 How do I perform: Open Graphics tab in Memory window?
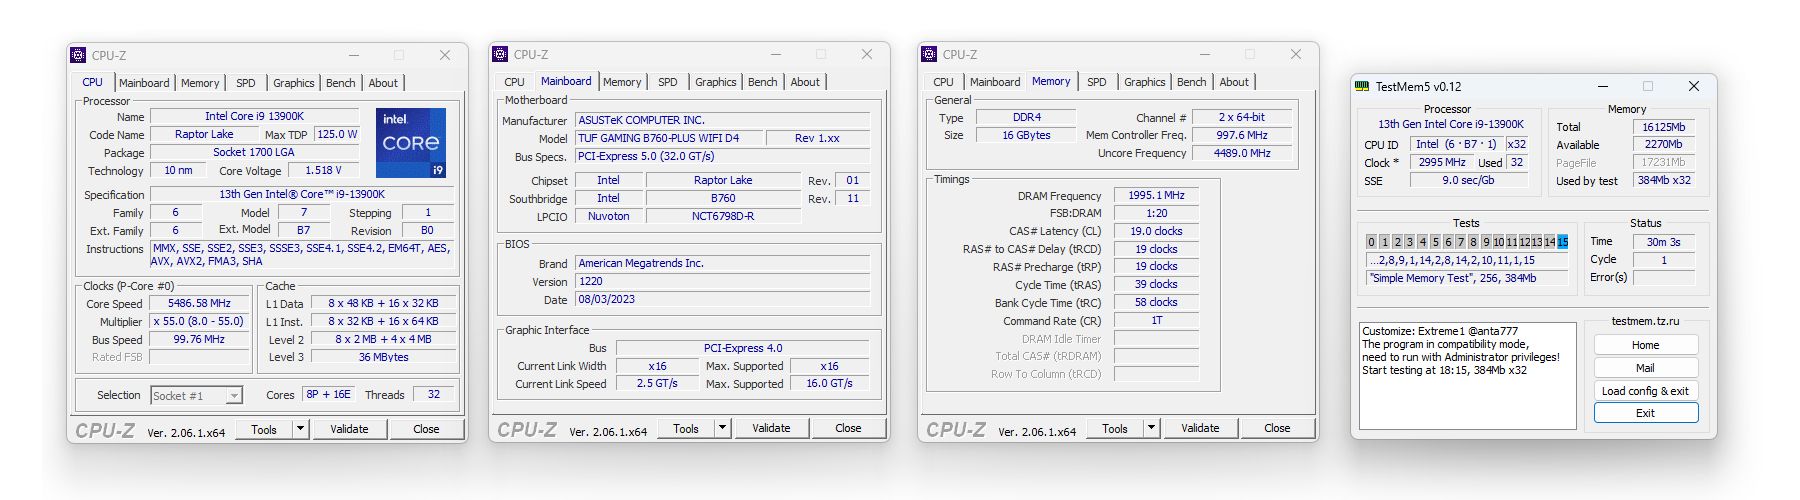click(1145, 82)
